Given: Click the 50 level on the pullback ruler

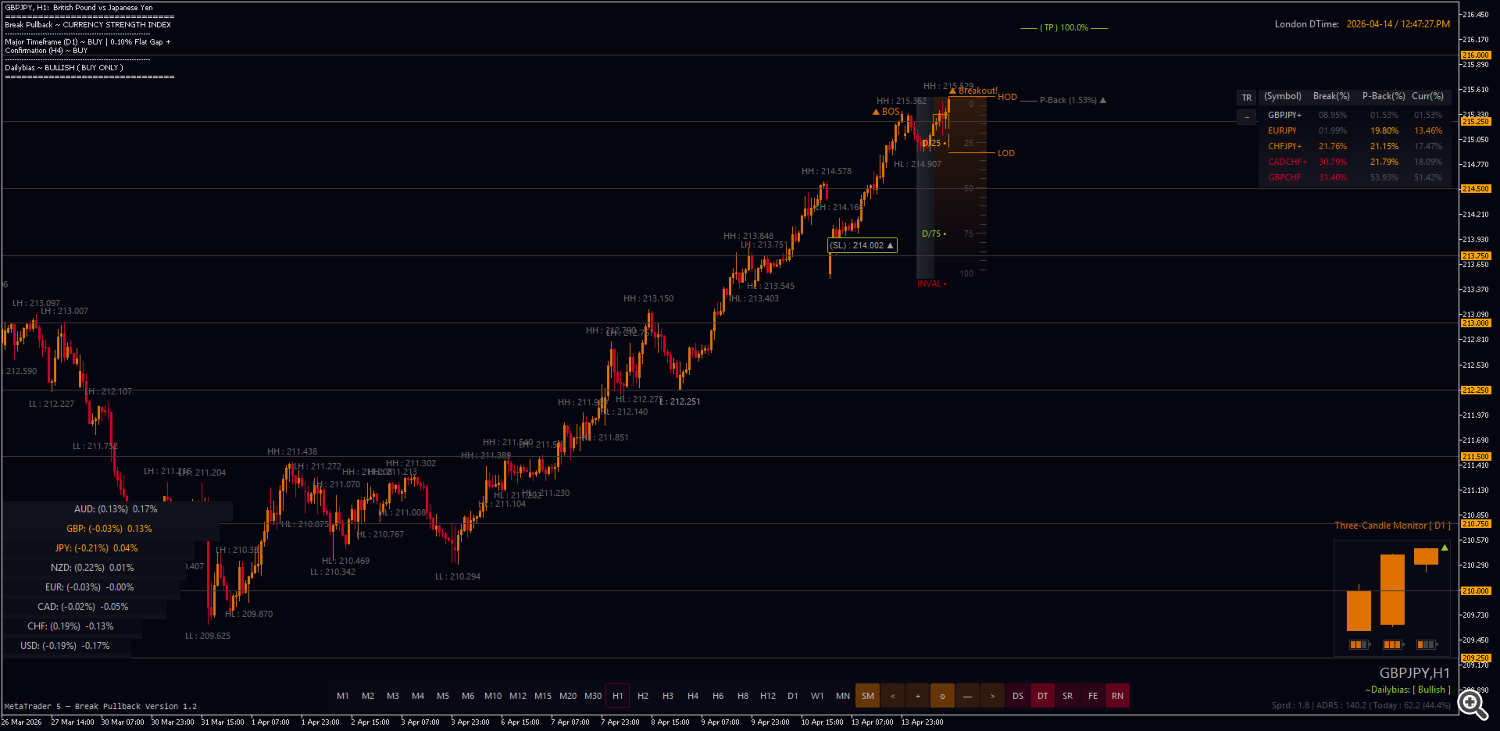Looking at the screenshot, I should [x=970, y=187].
